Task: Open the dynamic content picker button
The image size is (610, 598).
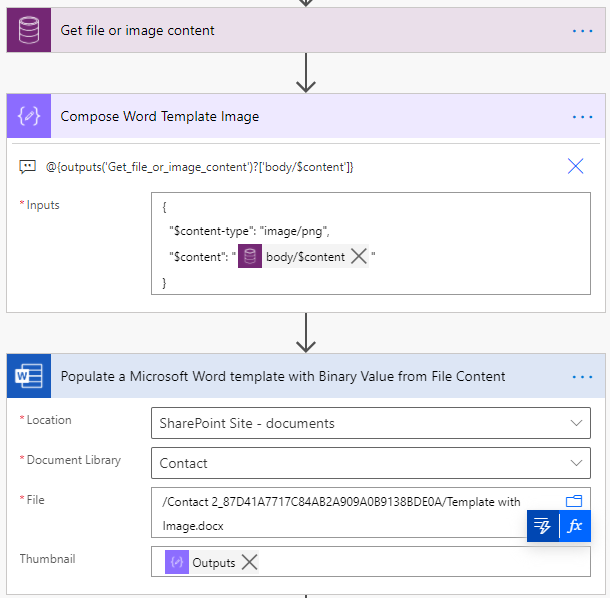Action: pyautogui.click(x=543, y=526)
